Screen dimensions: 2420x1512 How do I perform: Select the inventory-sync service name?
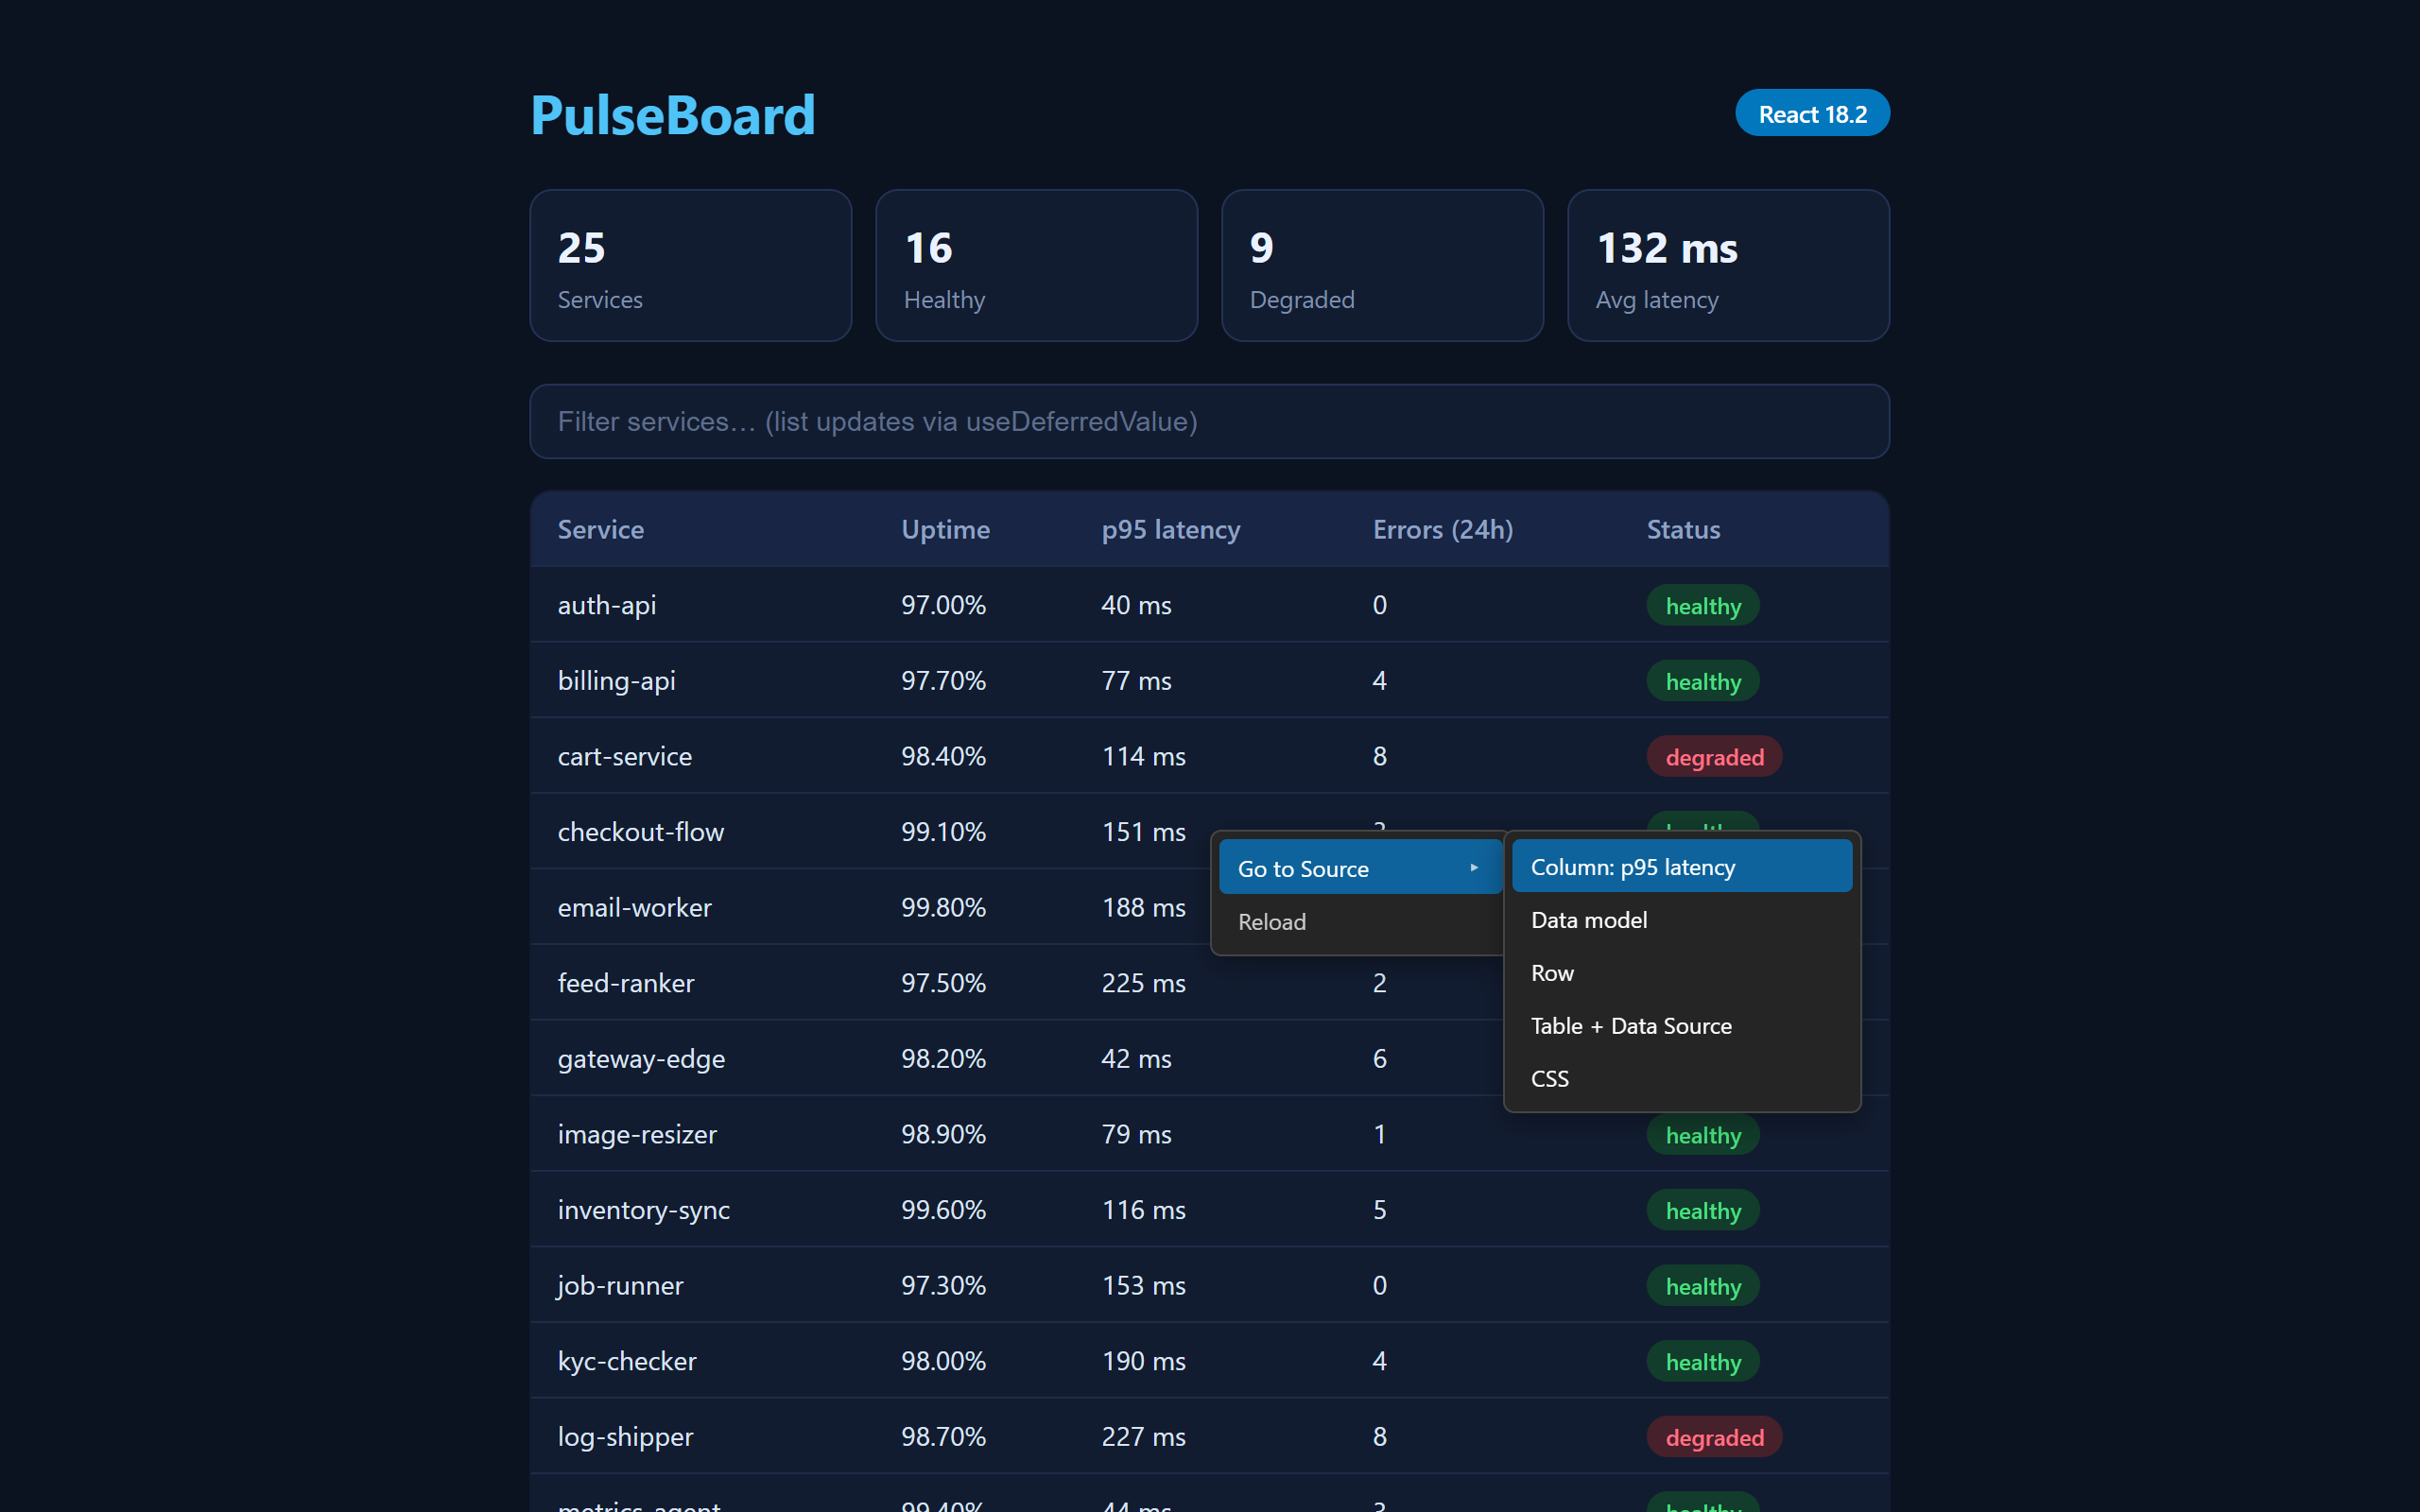(644, 1210)
